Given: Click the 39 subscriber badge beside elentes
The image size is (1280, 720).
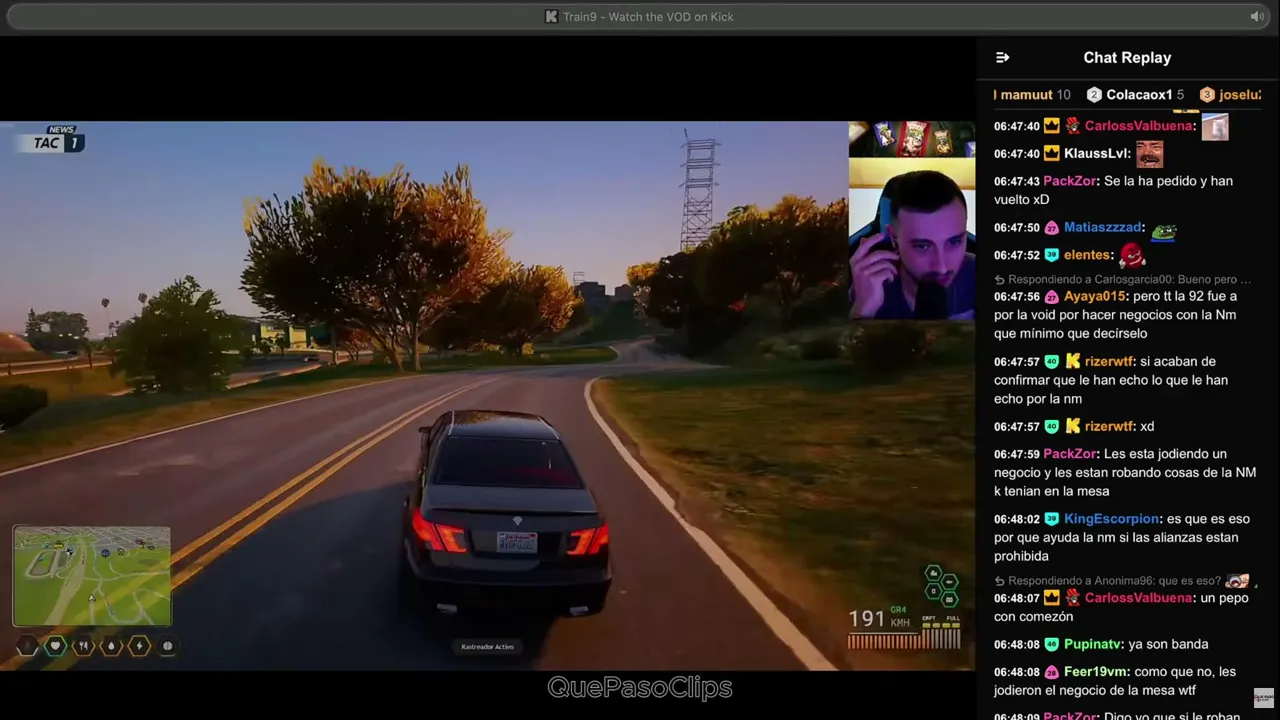Looking at the screenshot, I should (1051, 255).
